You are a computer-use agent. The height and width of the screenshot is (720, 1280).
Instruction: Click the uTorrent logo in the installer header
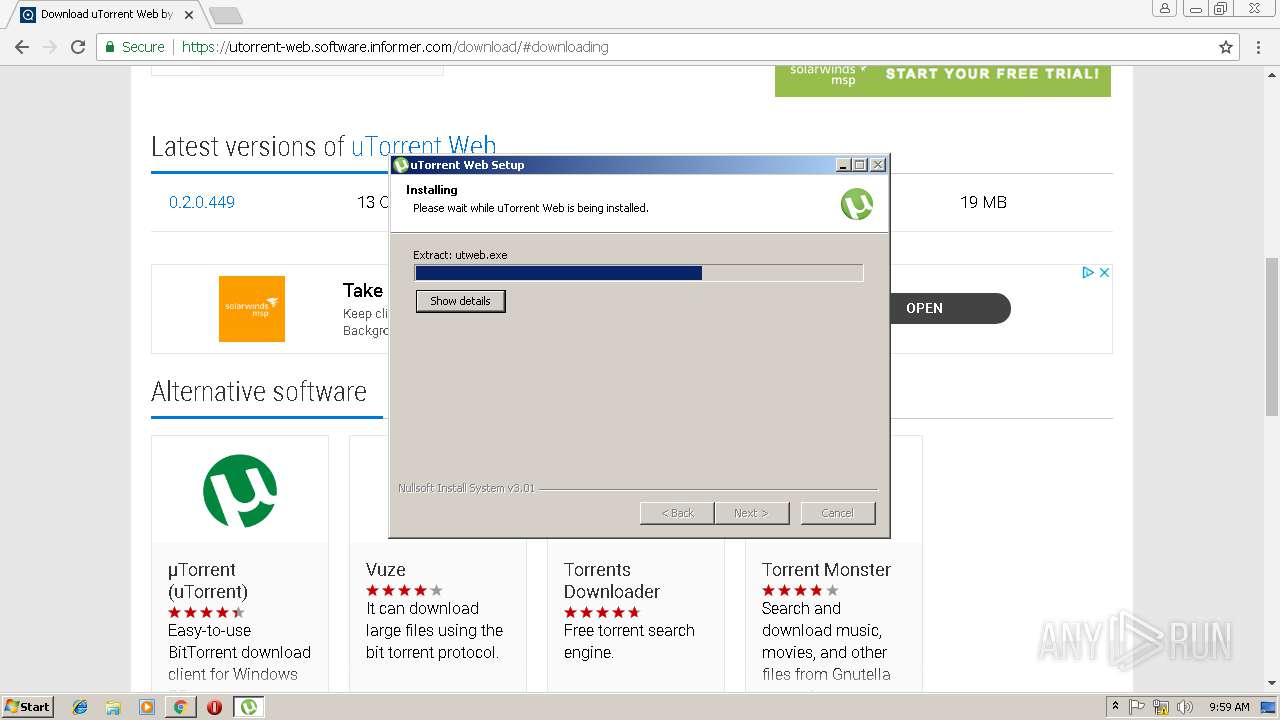(x=857, y=204)
